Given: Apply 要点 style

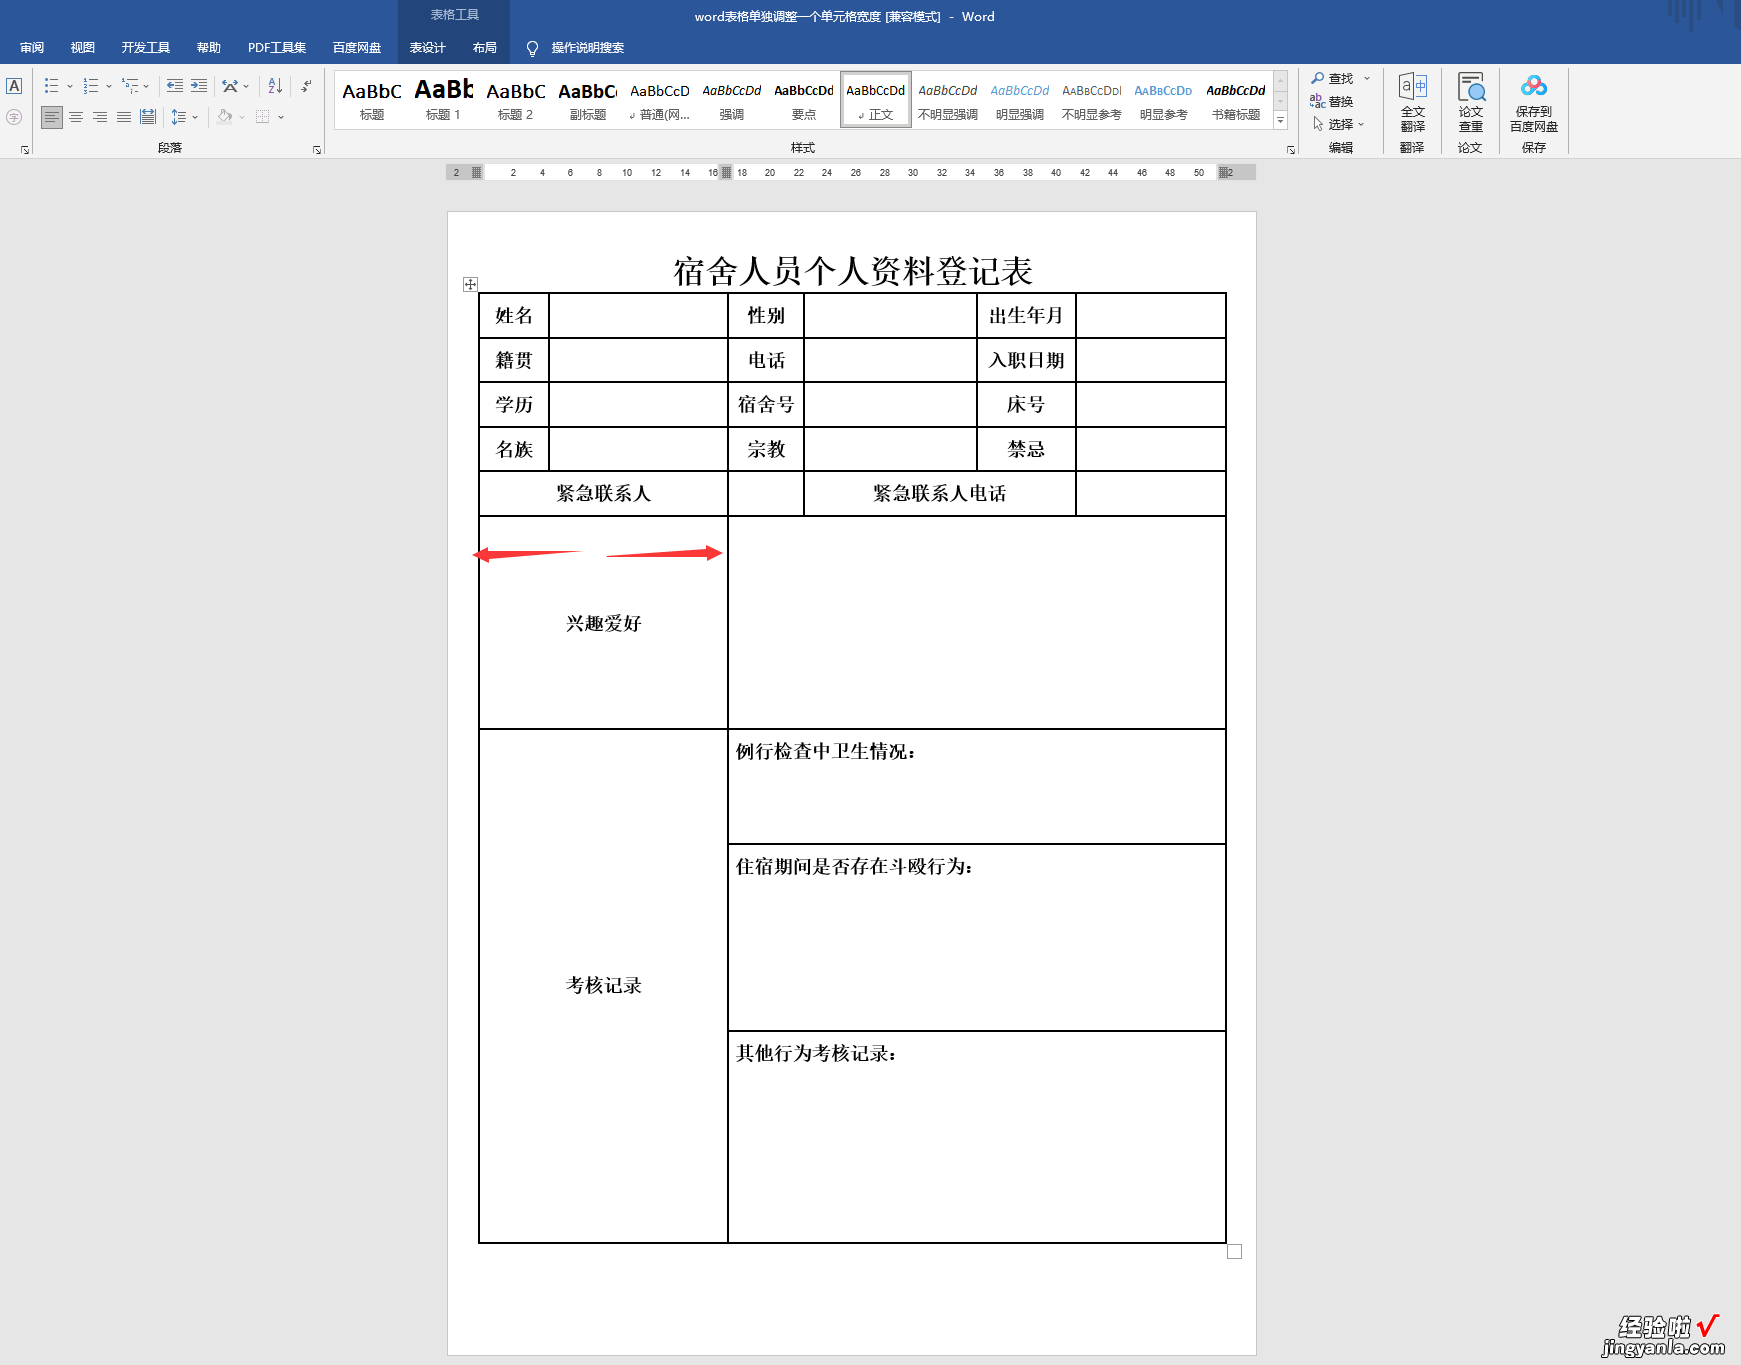Looking at the screenshot, I should 804,100.
